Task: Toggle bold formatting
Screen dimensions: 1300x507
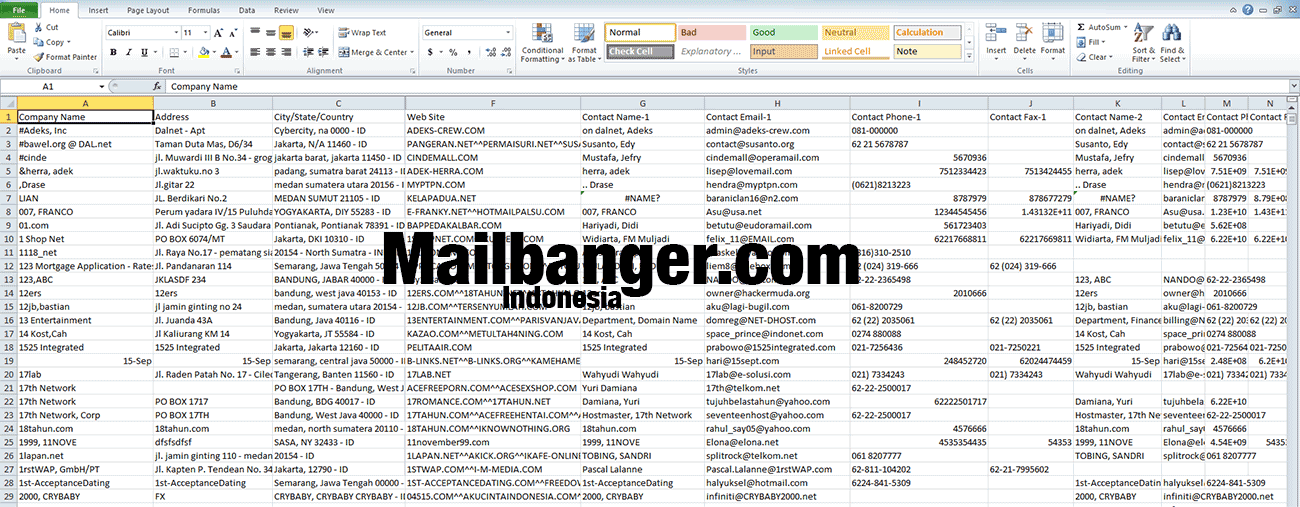Action: pyautogui.click(x=112, y=52)
